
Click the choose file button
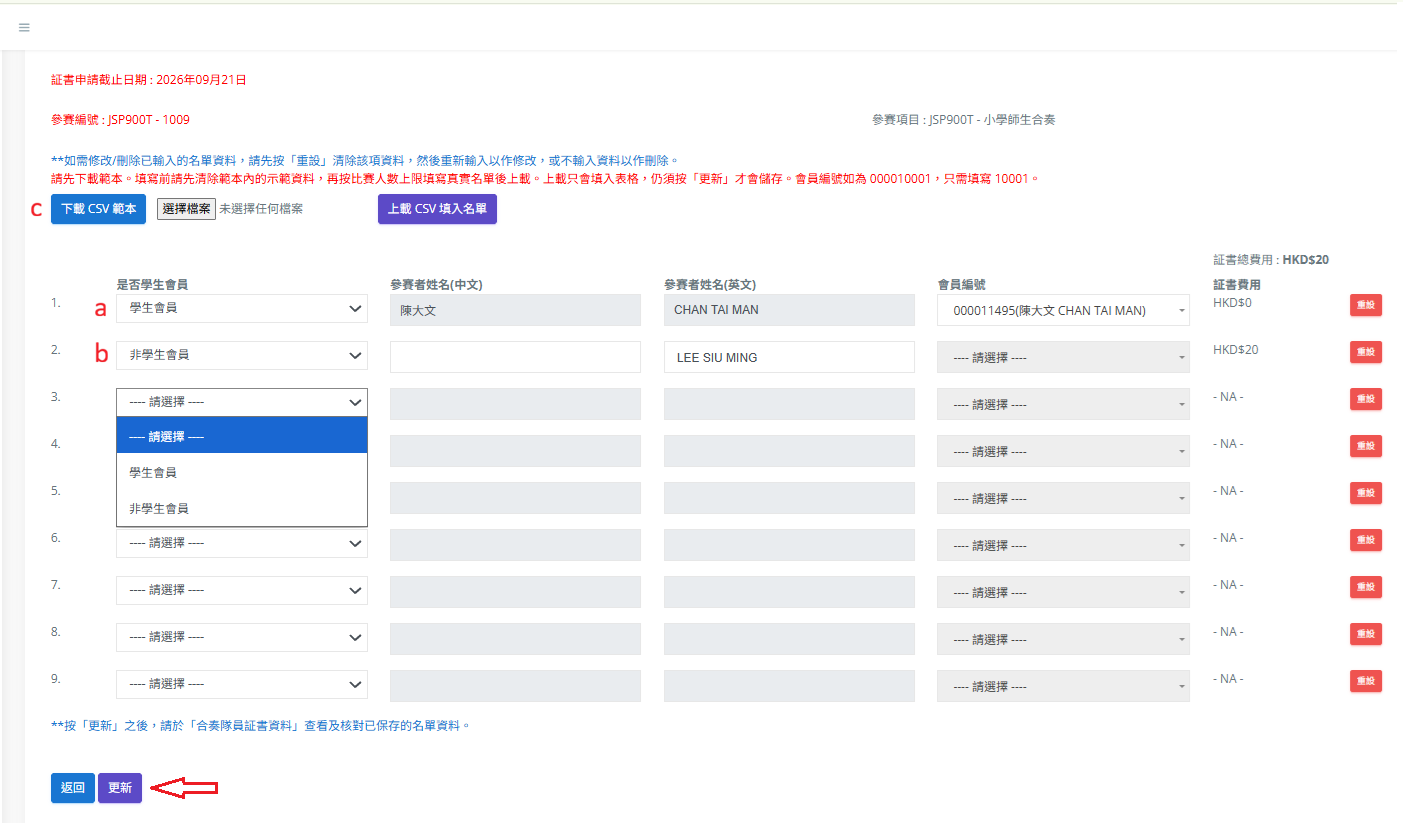[186, 209]
